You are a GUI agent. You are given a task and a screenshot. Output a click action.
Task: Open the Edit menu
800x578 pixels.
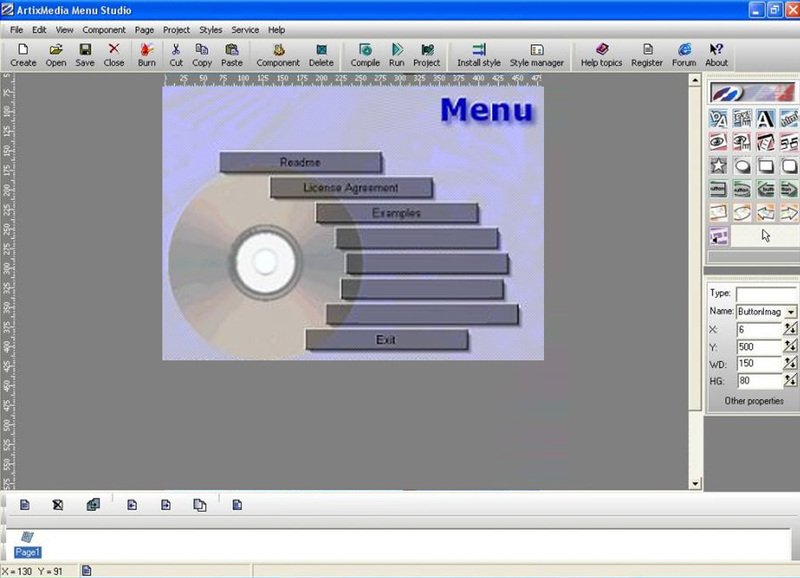[39, 30]
